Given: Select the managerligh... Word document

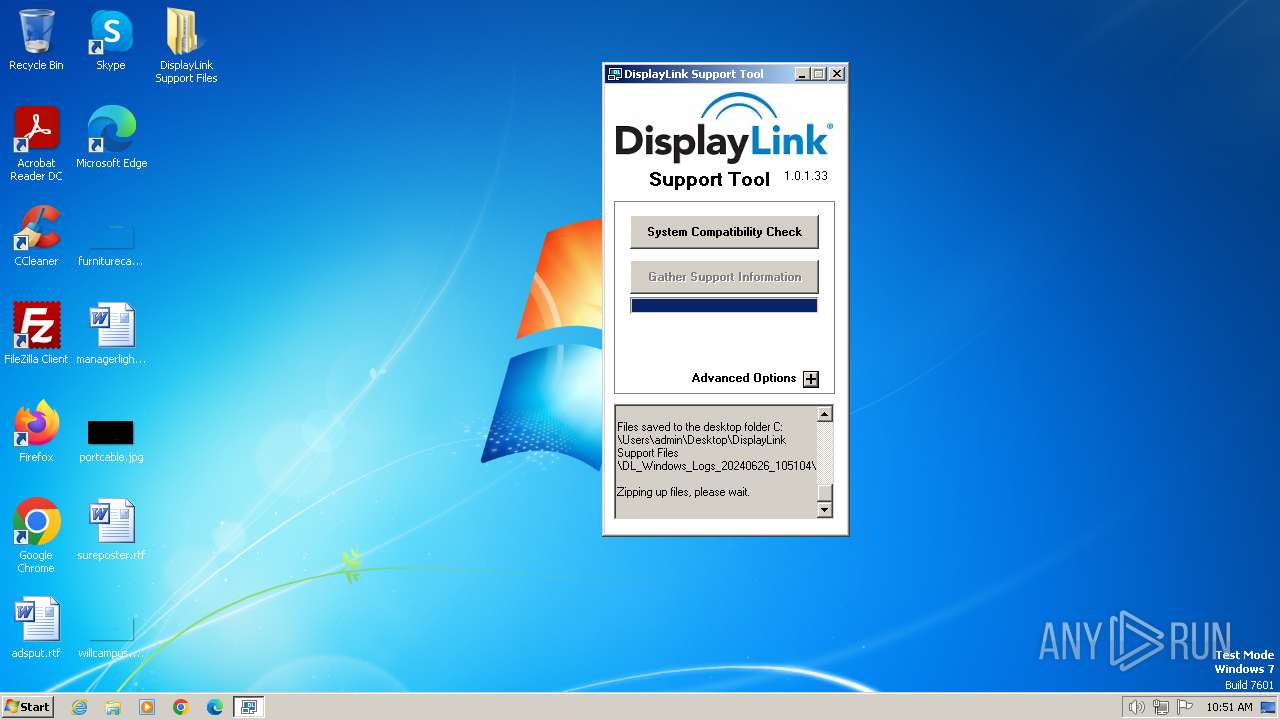Looking at the screenshot, I should click(111, 334).
